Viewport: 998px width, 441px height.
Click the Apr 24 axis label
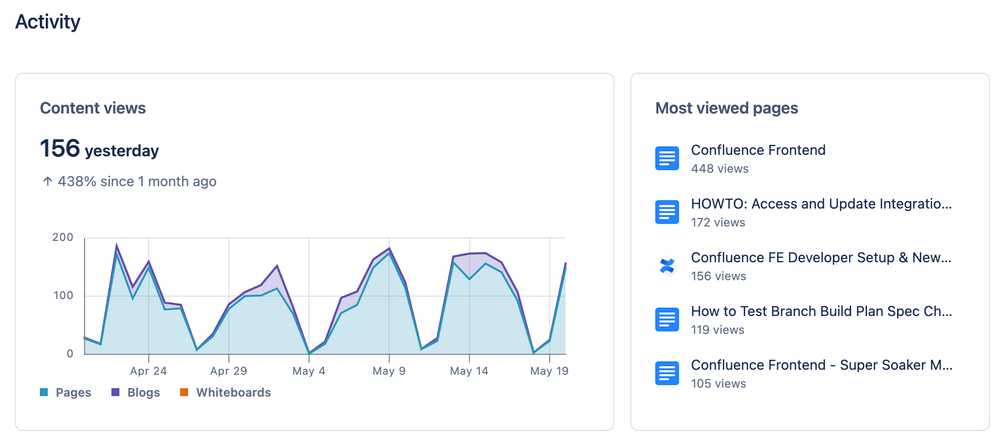coord(148,371)
